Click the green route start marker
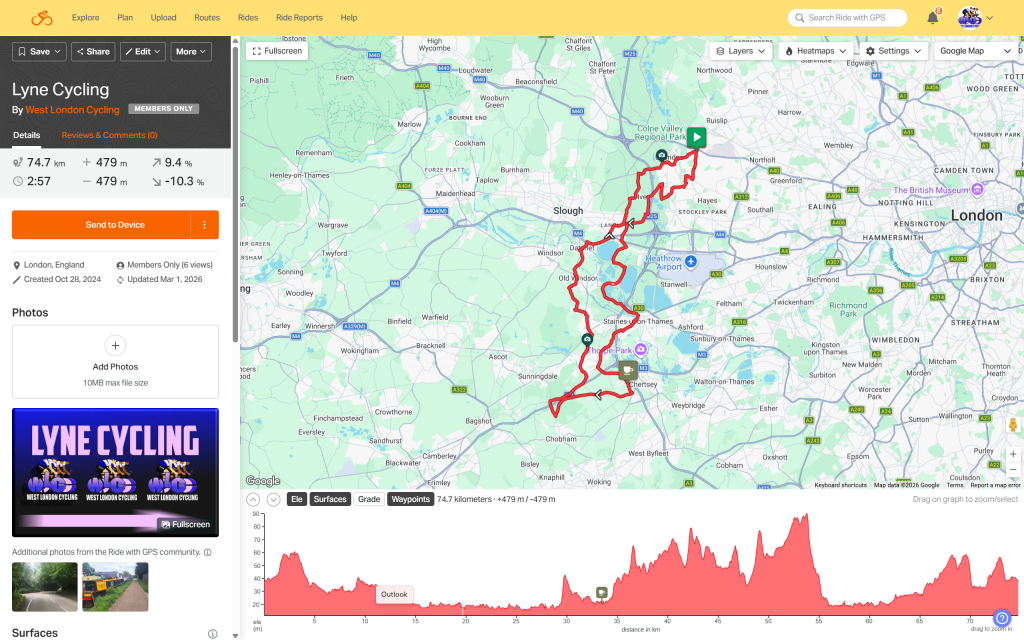Screen dimensions: 1024x640 pos(696,138)
